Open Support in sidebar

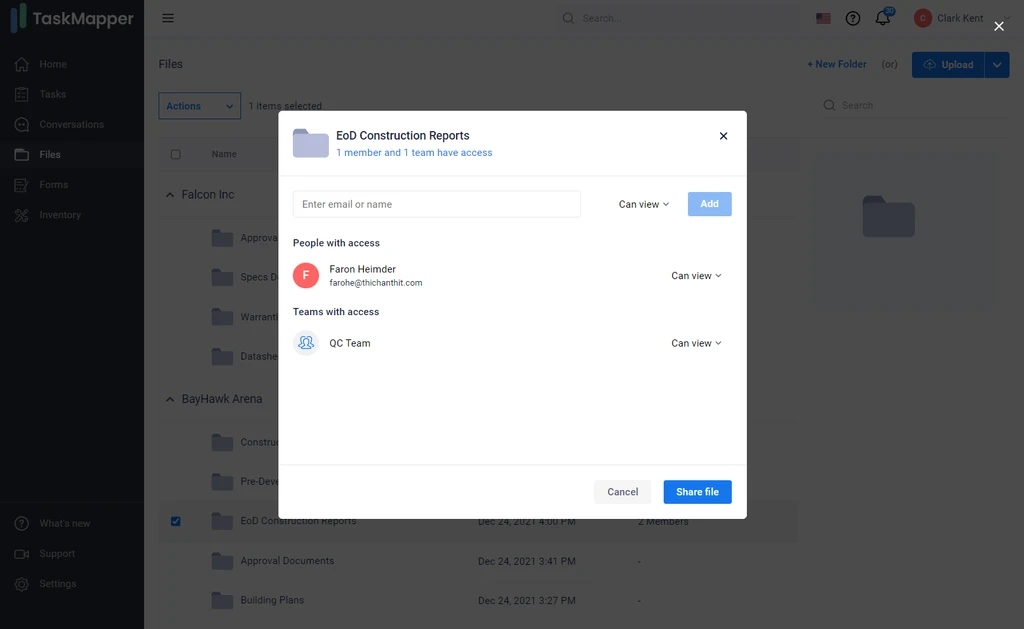(x=57, y=553)
